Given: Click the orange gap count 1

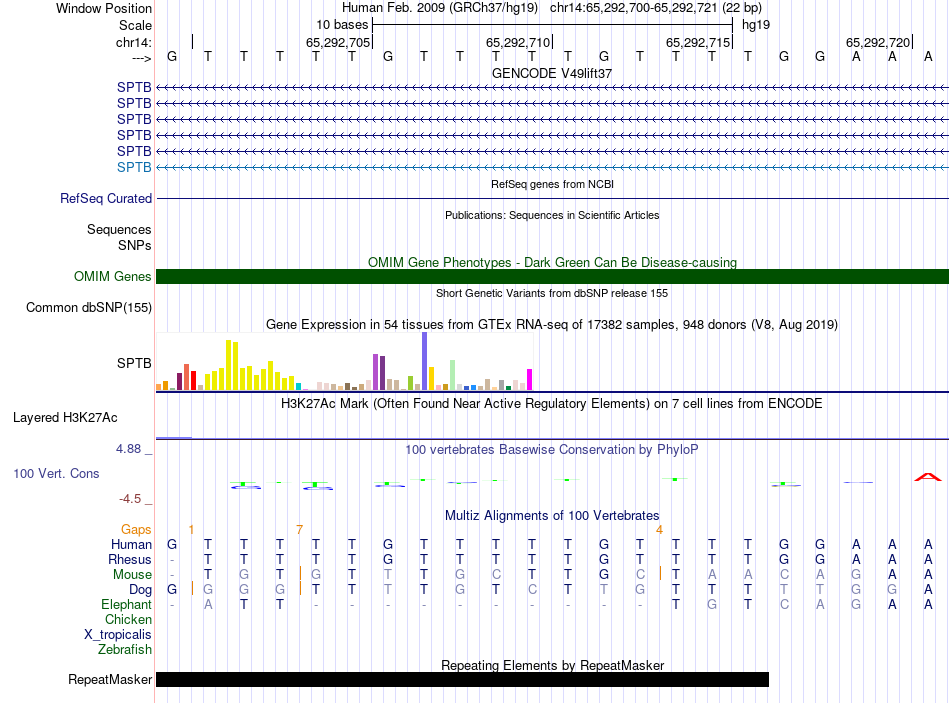Looking at the screenshot, I should tap(191, 530).
